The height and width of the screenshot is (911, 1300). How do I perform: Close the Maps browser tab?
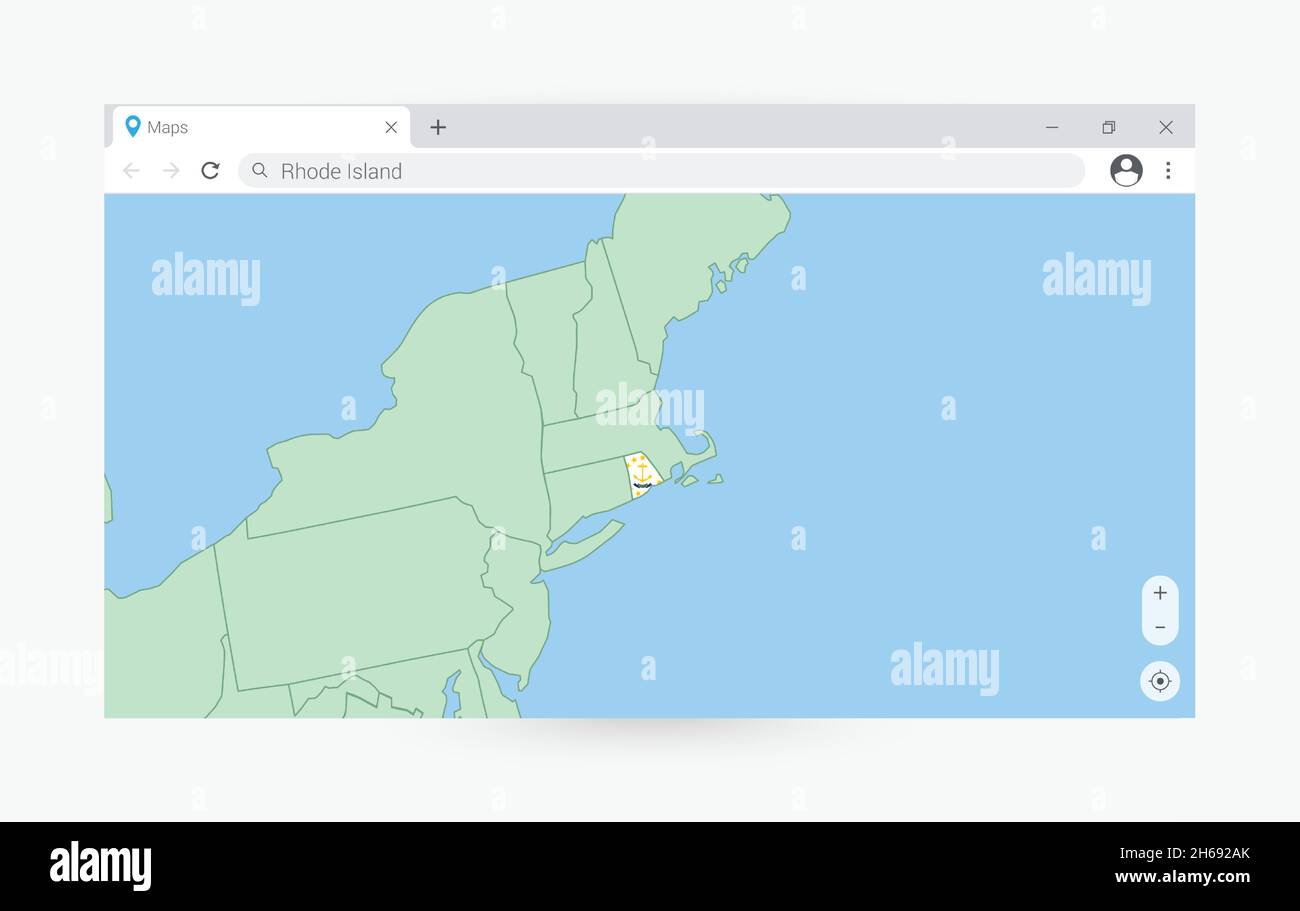391,127
